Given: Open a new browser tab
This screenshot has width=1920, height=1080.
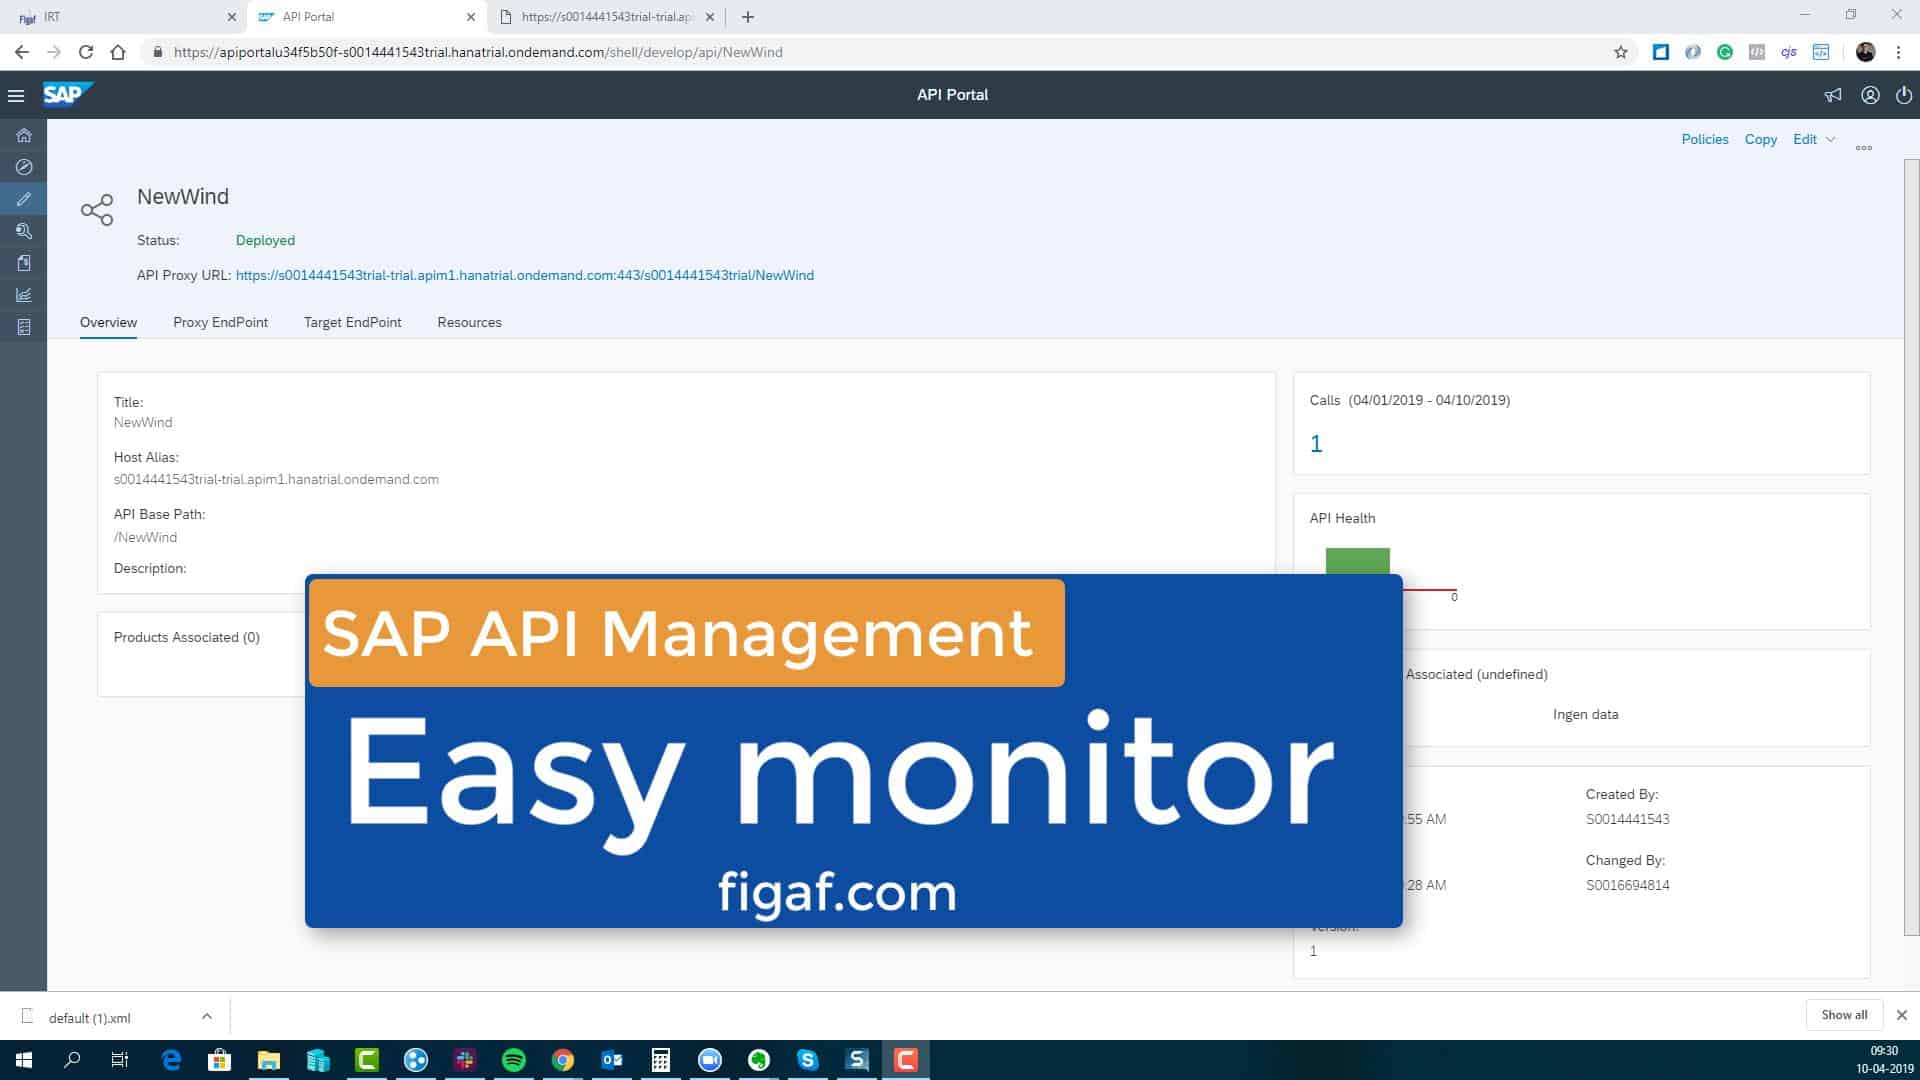Looking at the screenshot, I should (x=748, y=17).
